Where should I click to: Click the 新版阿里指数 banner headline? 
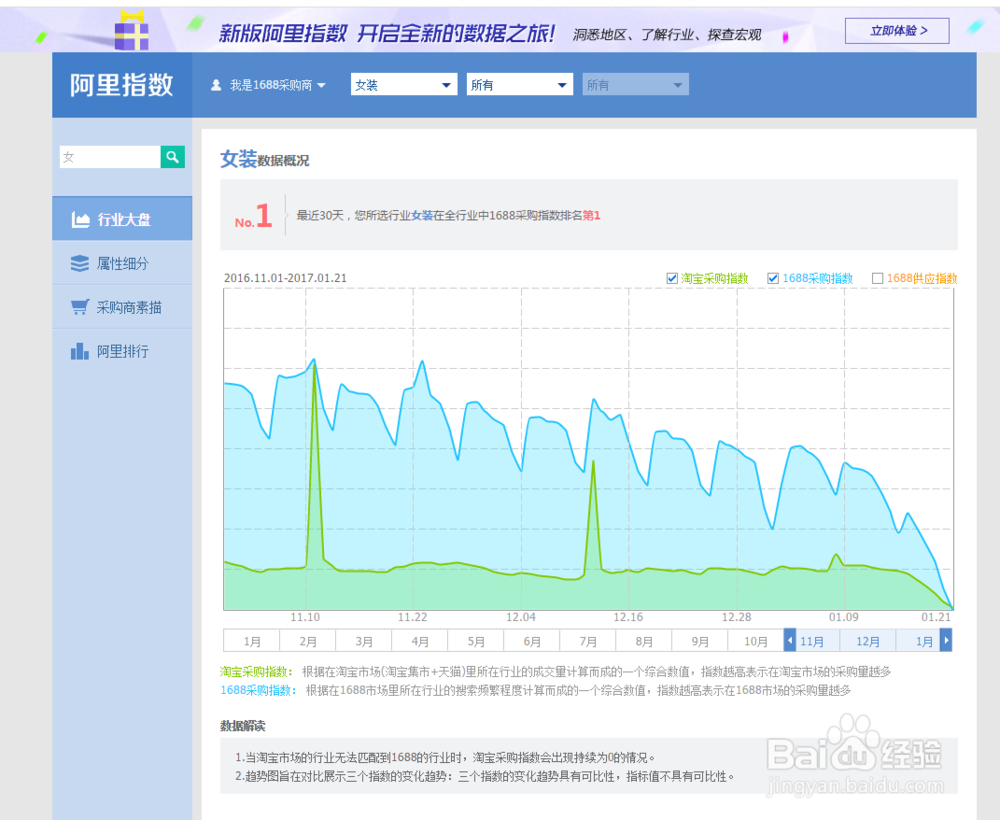click(386, 33)
